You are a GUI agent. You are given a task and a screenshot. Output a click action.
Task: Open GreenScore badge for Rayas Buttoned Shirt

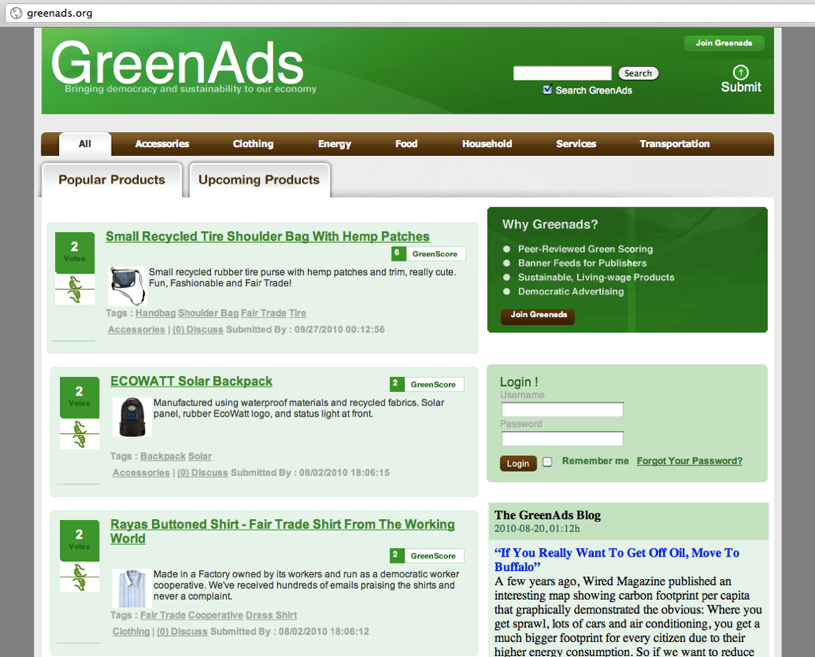click(427, 556)
